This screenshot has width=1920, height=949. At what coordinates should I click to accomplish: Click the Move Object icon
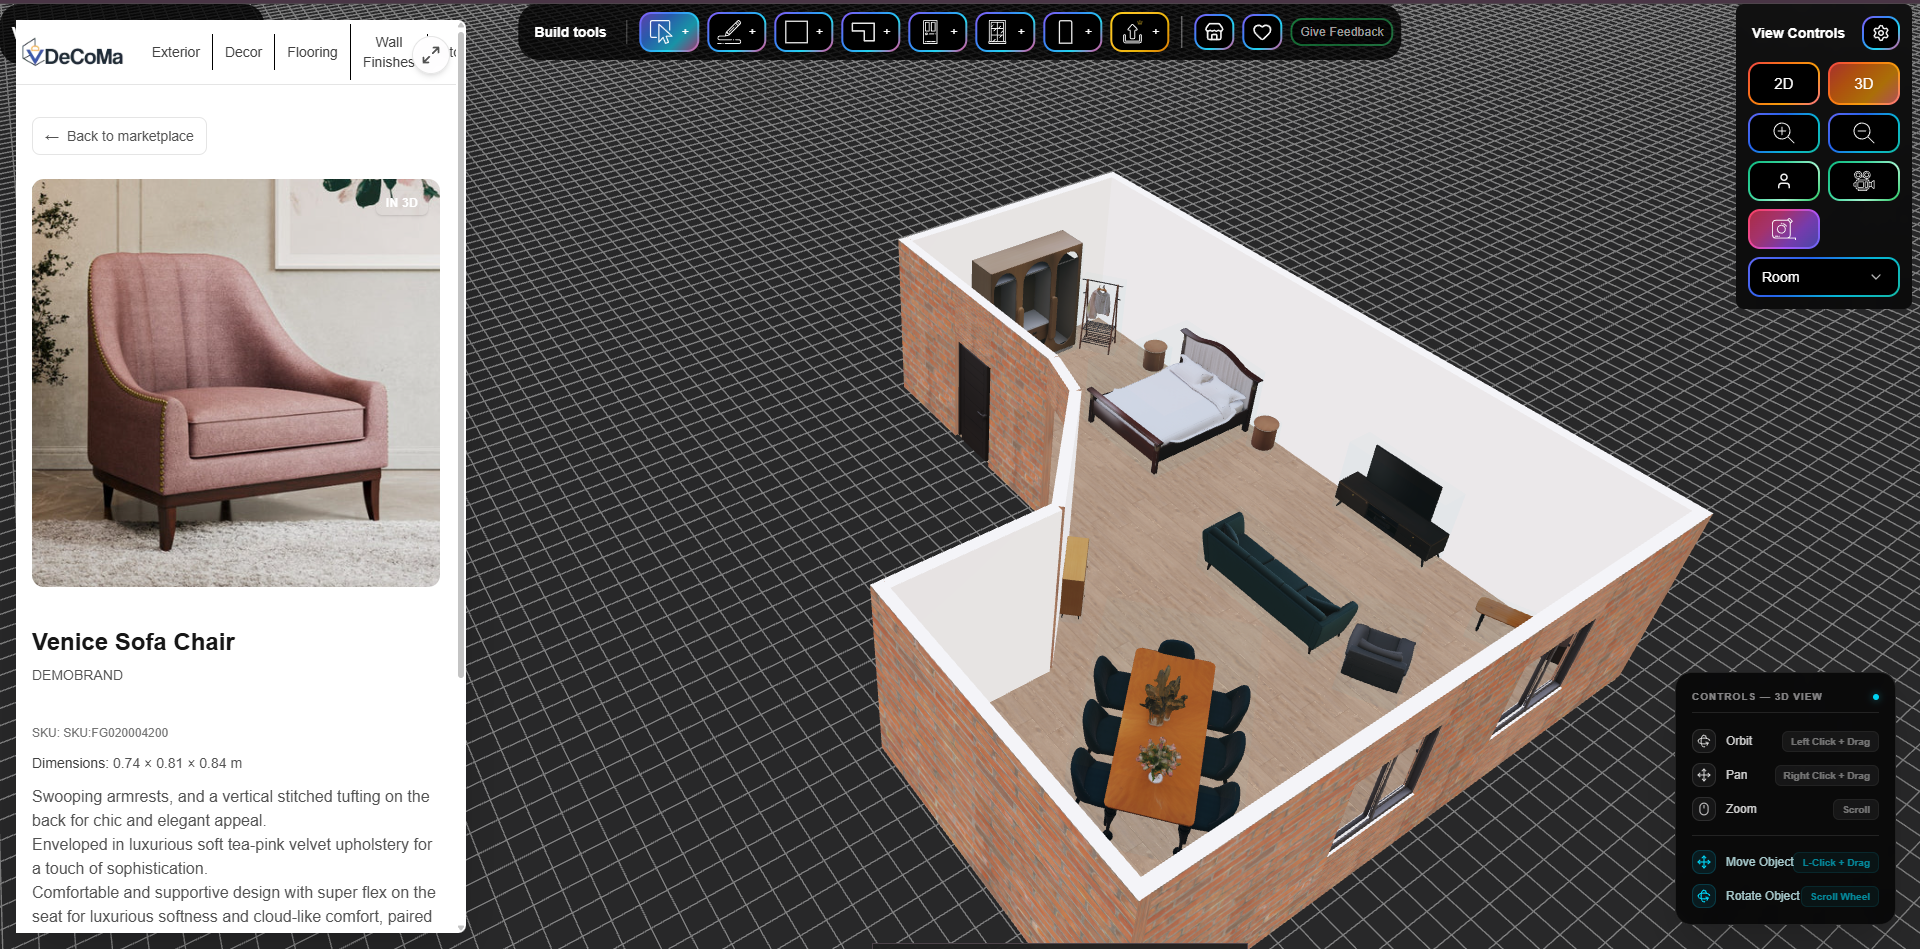tap(1704, 862)
